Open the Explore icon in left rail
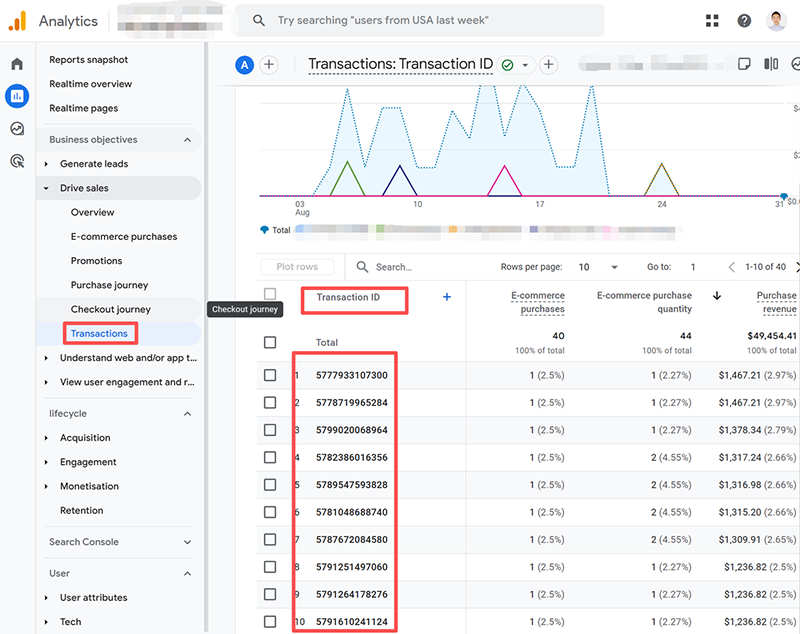This screenshot has height=634, width=800. (x=17, y=128)
